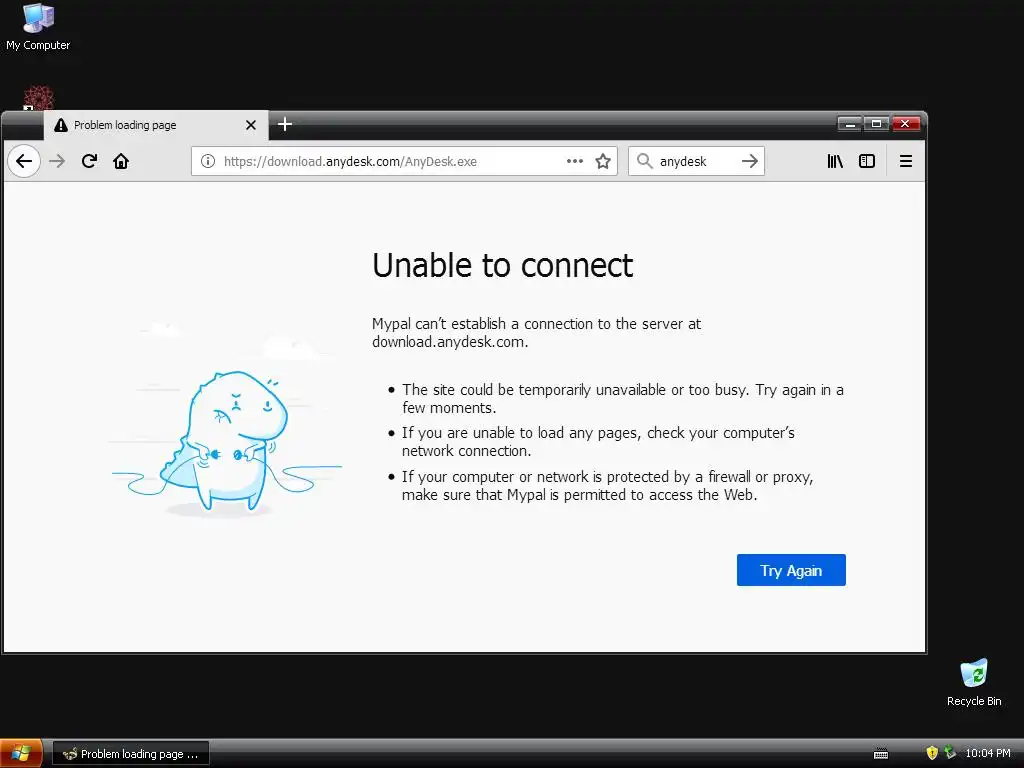Go back with the Back arrow button
The image size is (1024, 768).
pos(24,161)
